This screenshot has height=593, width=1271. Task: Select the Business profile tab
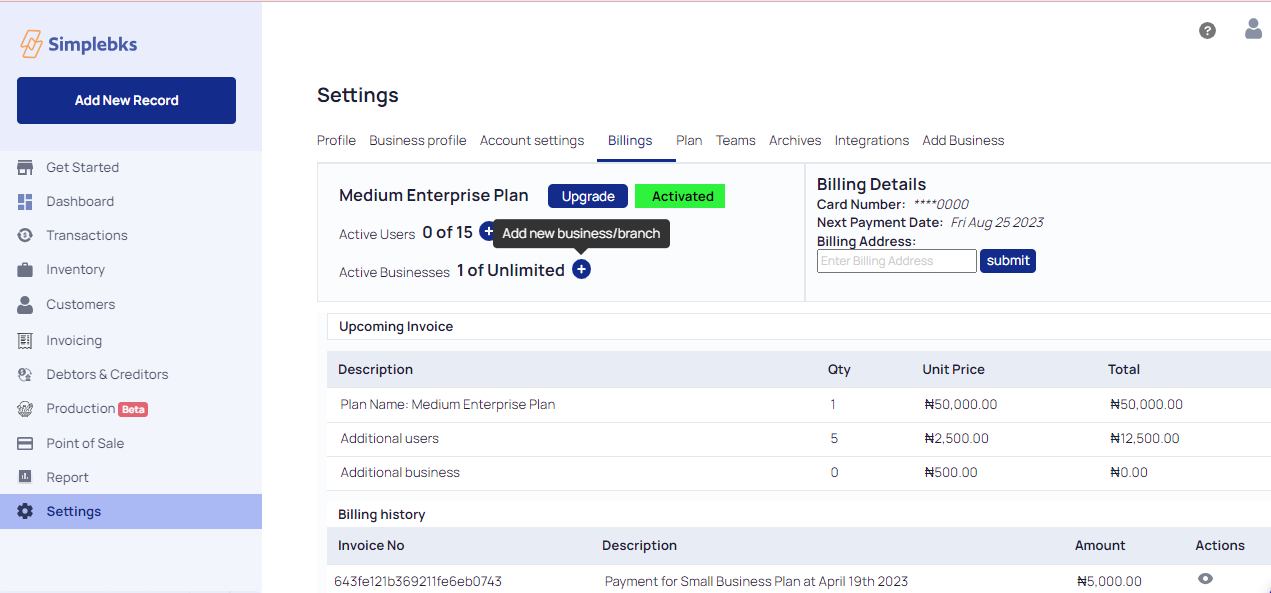pos(417,140)
